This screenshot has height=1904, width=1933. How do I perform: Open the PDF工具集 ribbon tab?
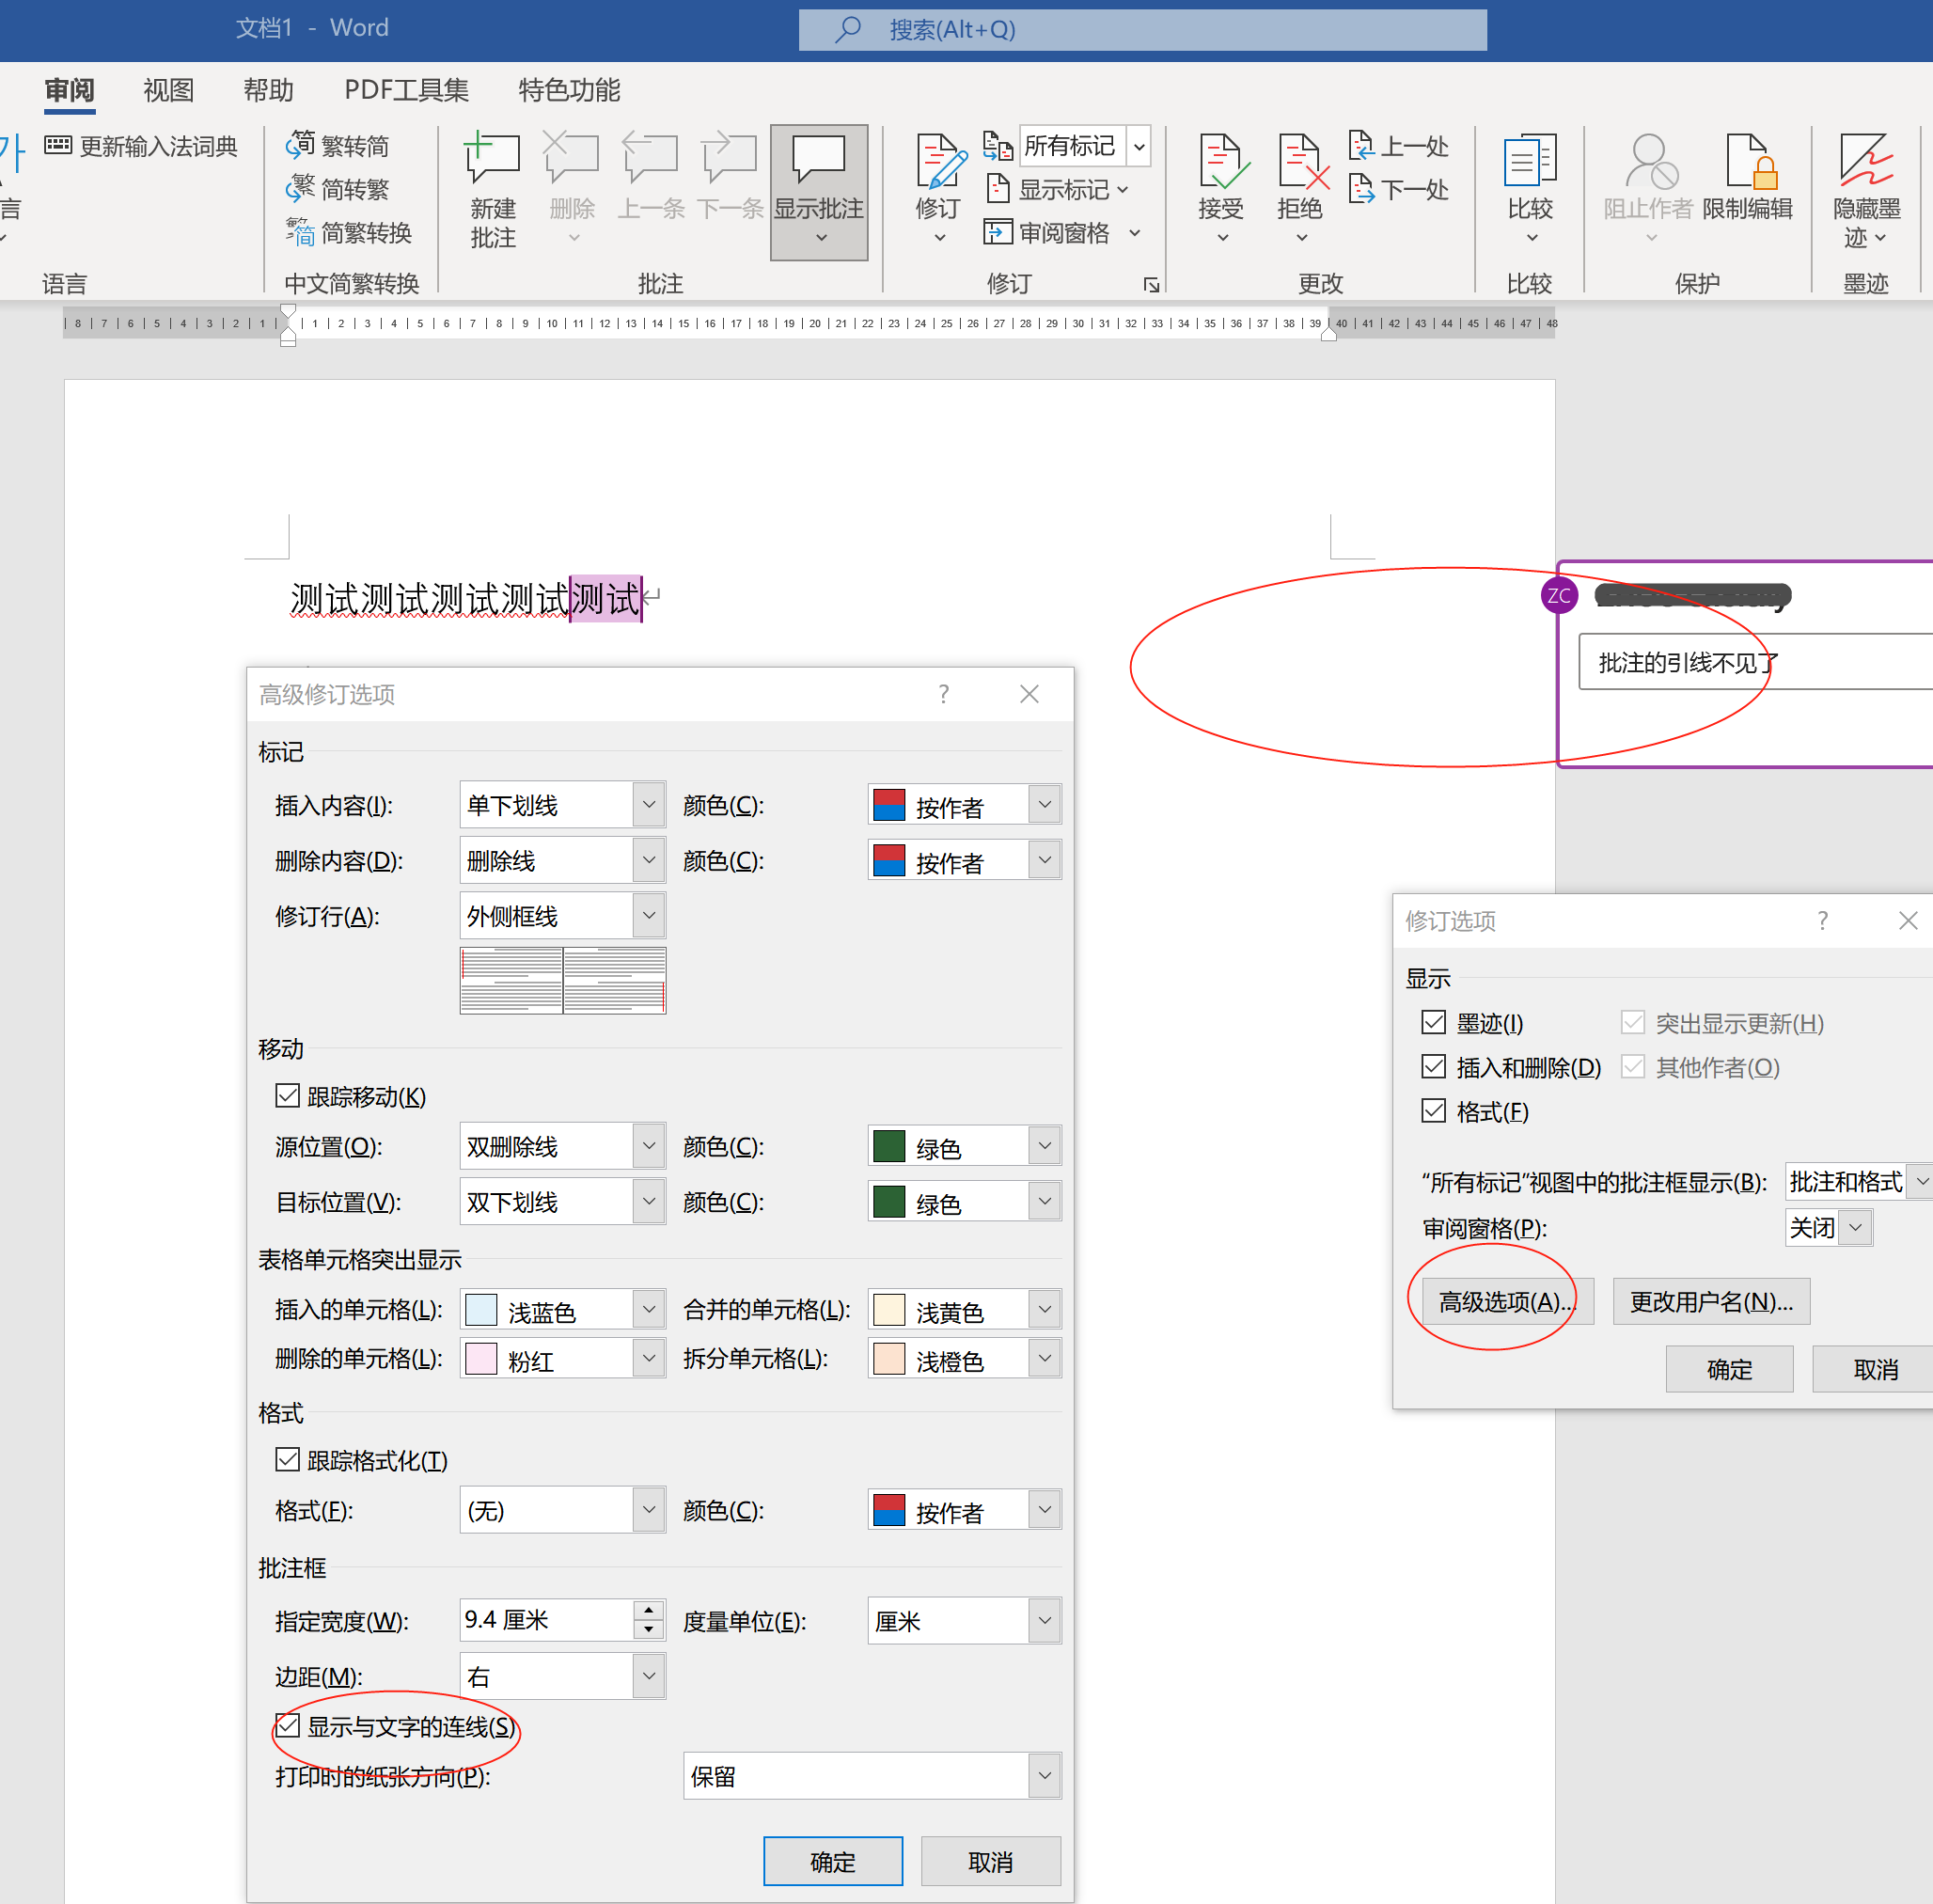(406, 90)
